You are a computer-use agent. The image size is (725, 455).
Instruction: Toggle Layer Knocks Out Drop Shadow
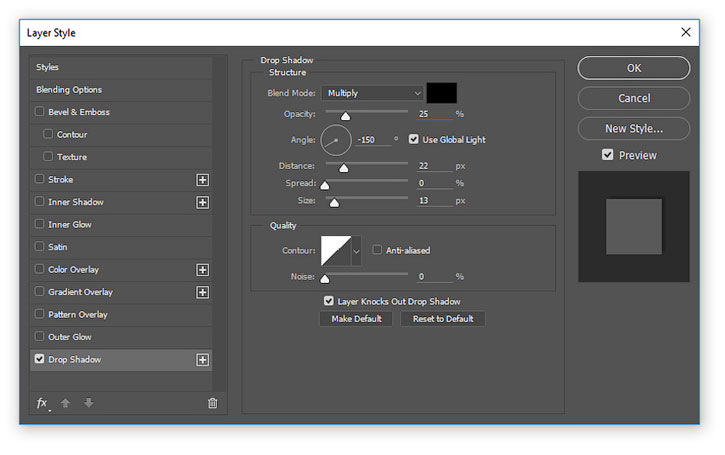click(x=329, y=301)
